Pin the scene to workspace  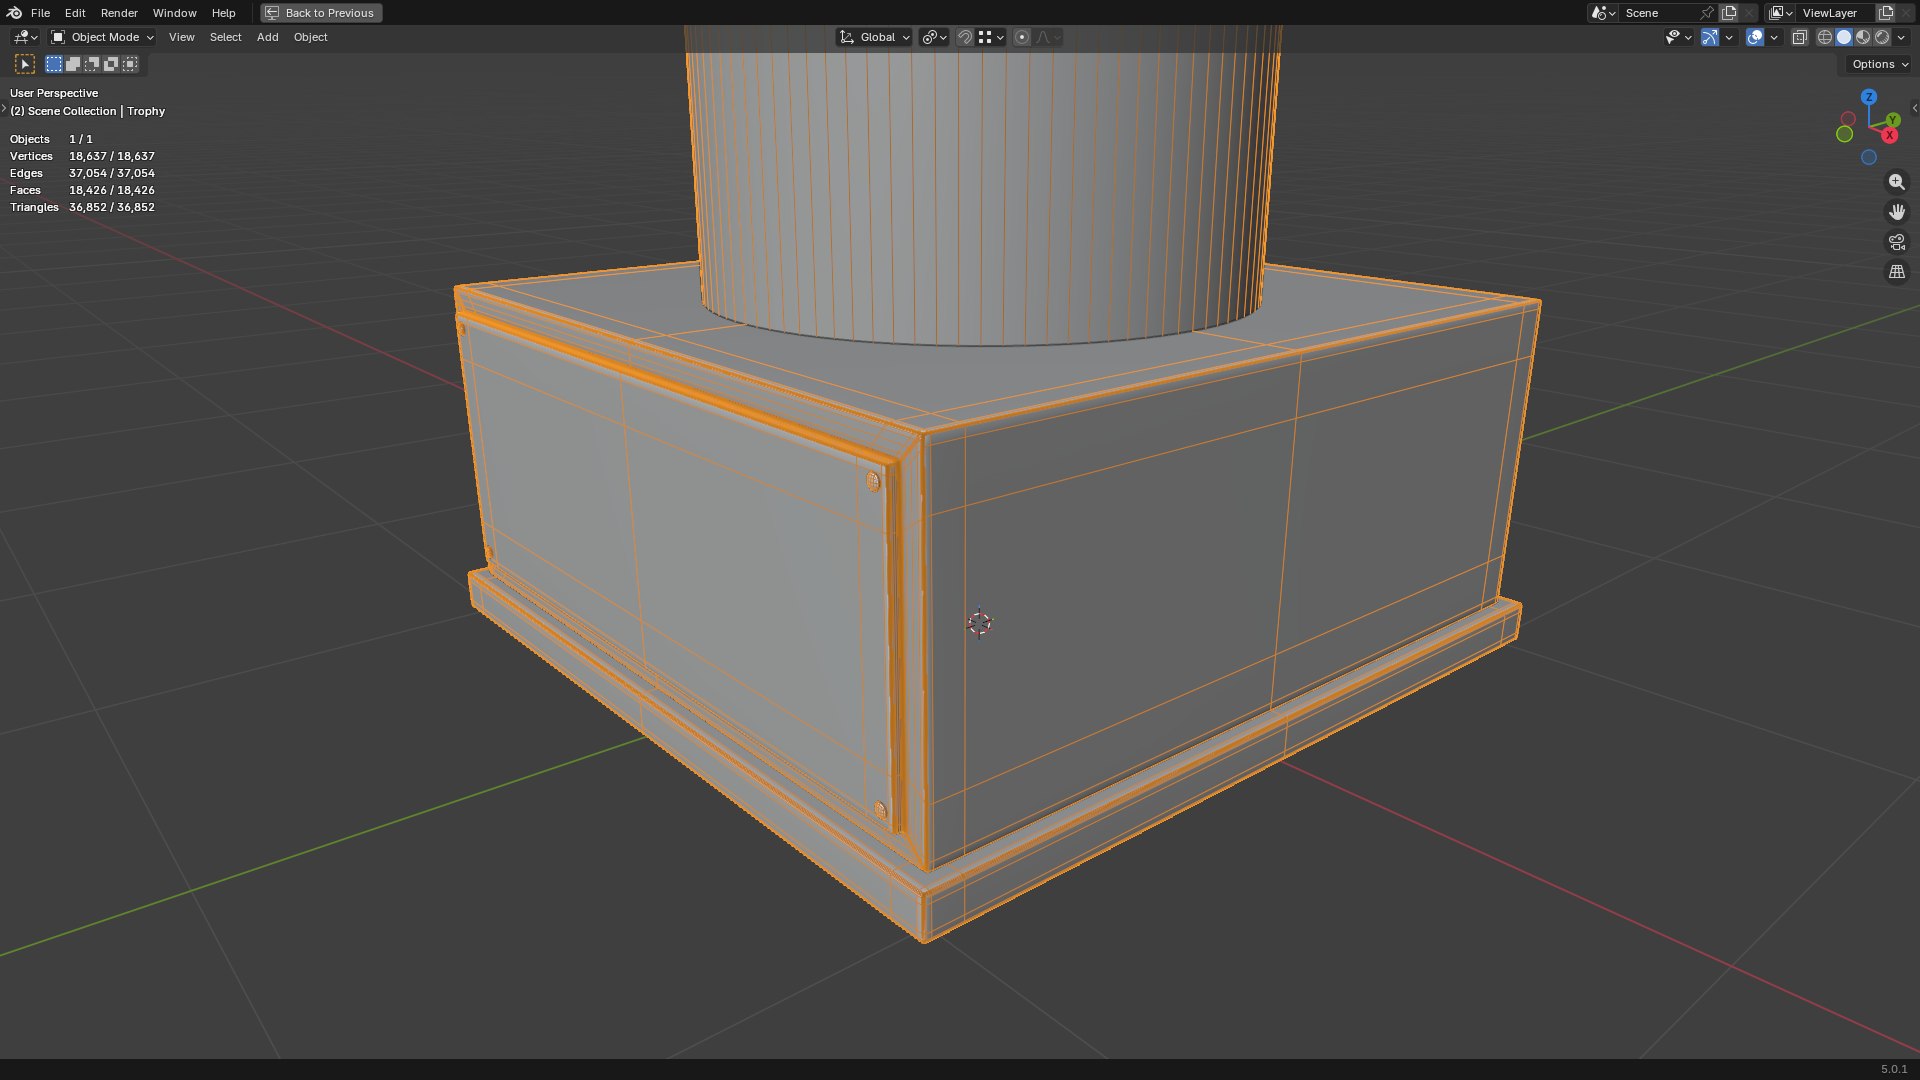(x=1707, y=13)
